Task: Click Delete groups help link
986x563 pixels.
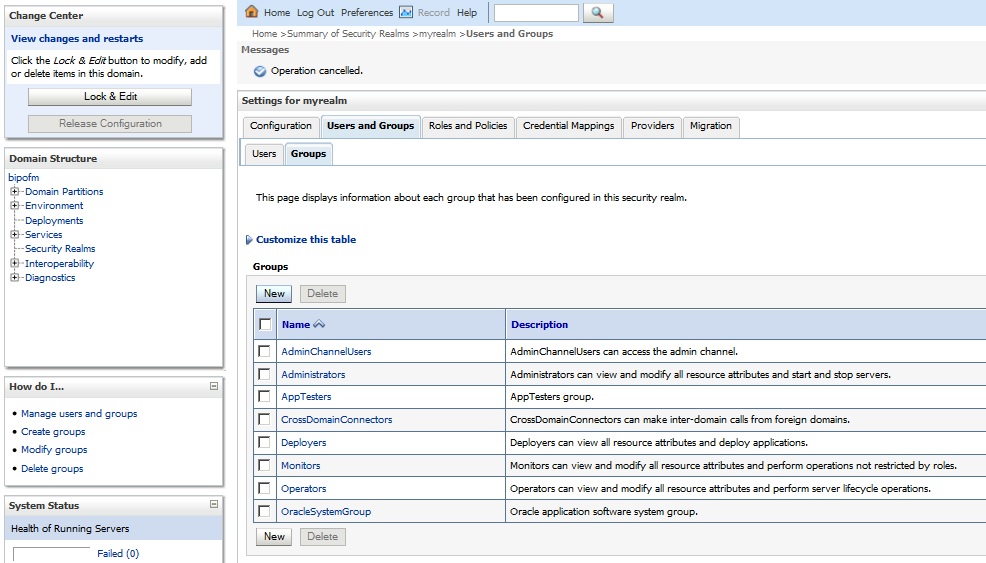Action: tap(52, 469)
